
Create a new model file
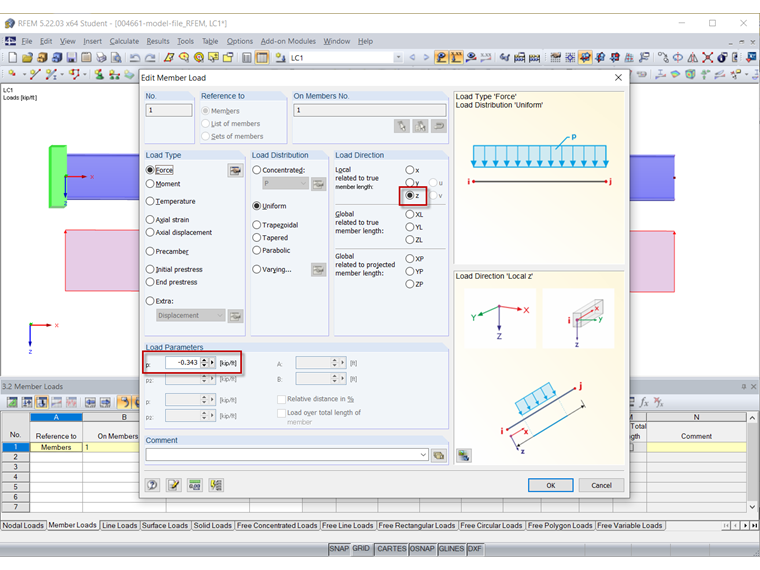click(x=13, y=58)
